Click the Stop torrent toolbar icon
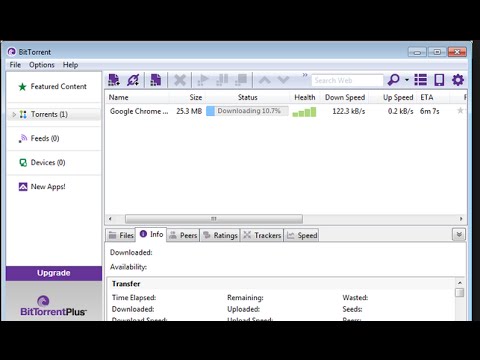 click(x=241, y=80)
